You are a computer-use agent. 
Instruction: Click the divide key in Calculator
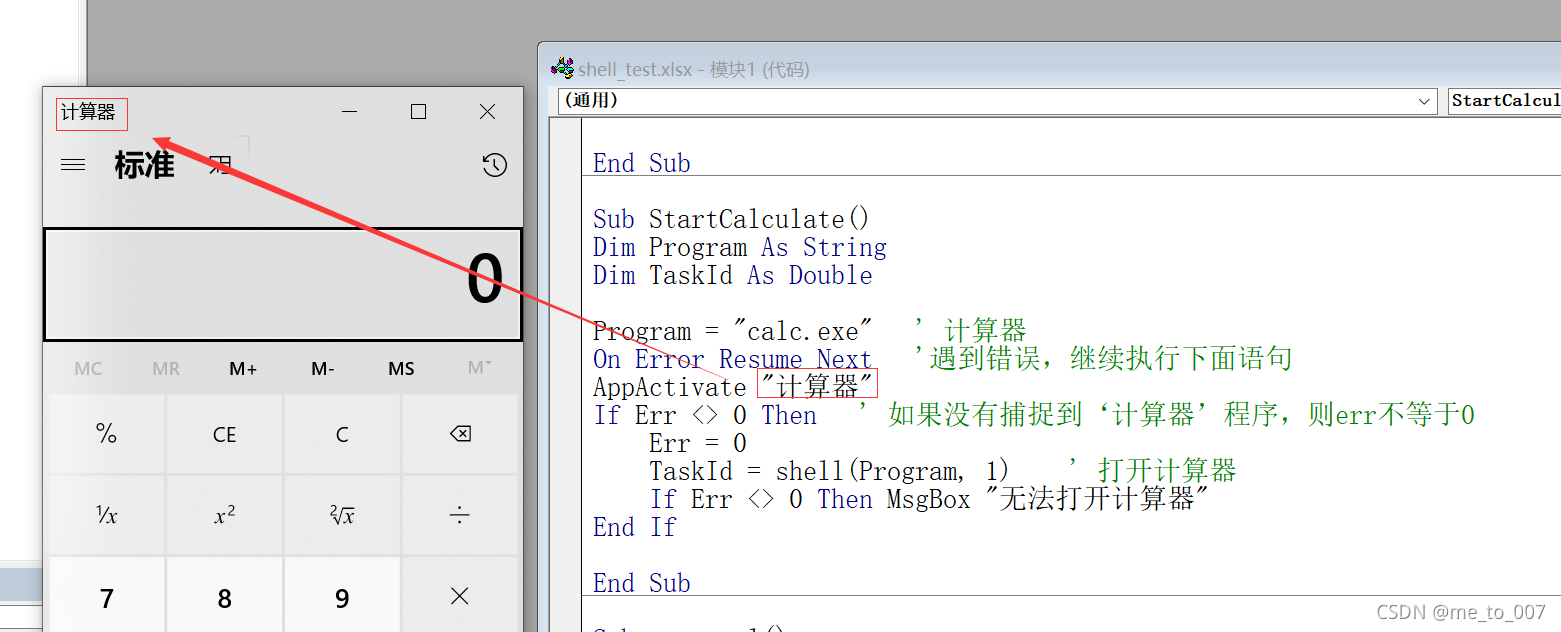coord(460,515)
